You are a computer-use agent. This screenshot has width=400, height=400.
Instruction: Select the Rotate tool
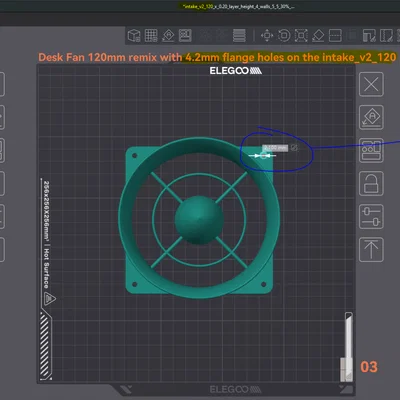(284, 35)
